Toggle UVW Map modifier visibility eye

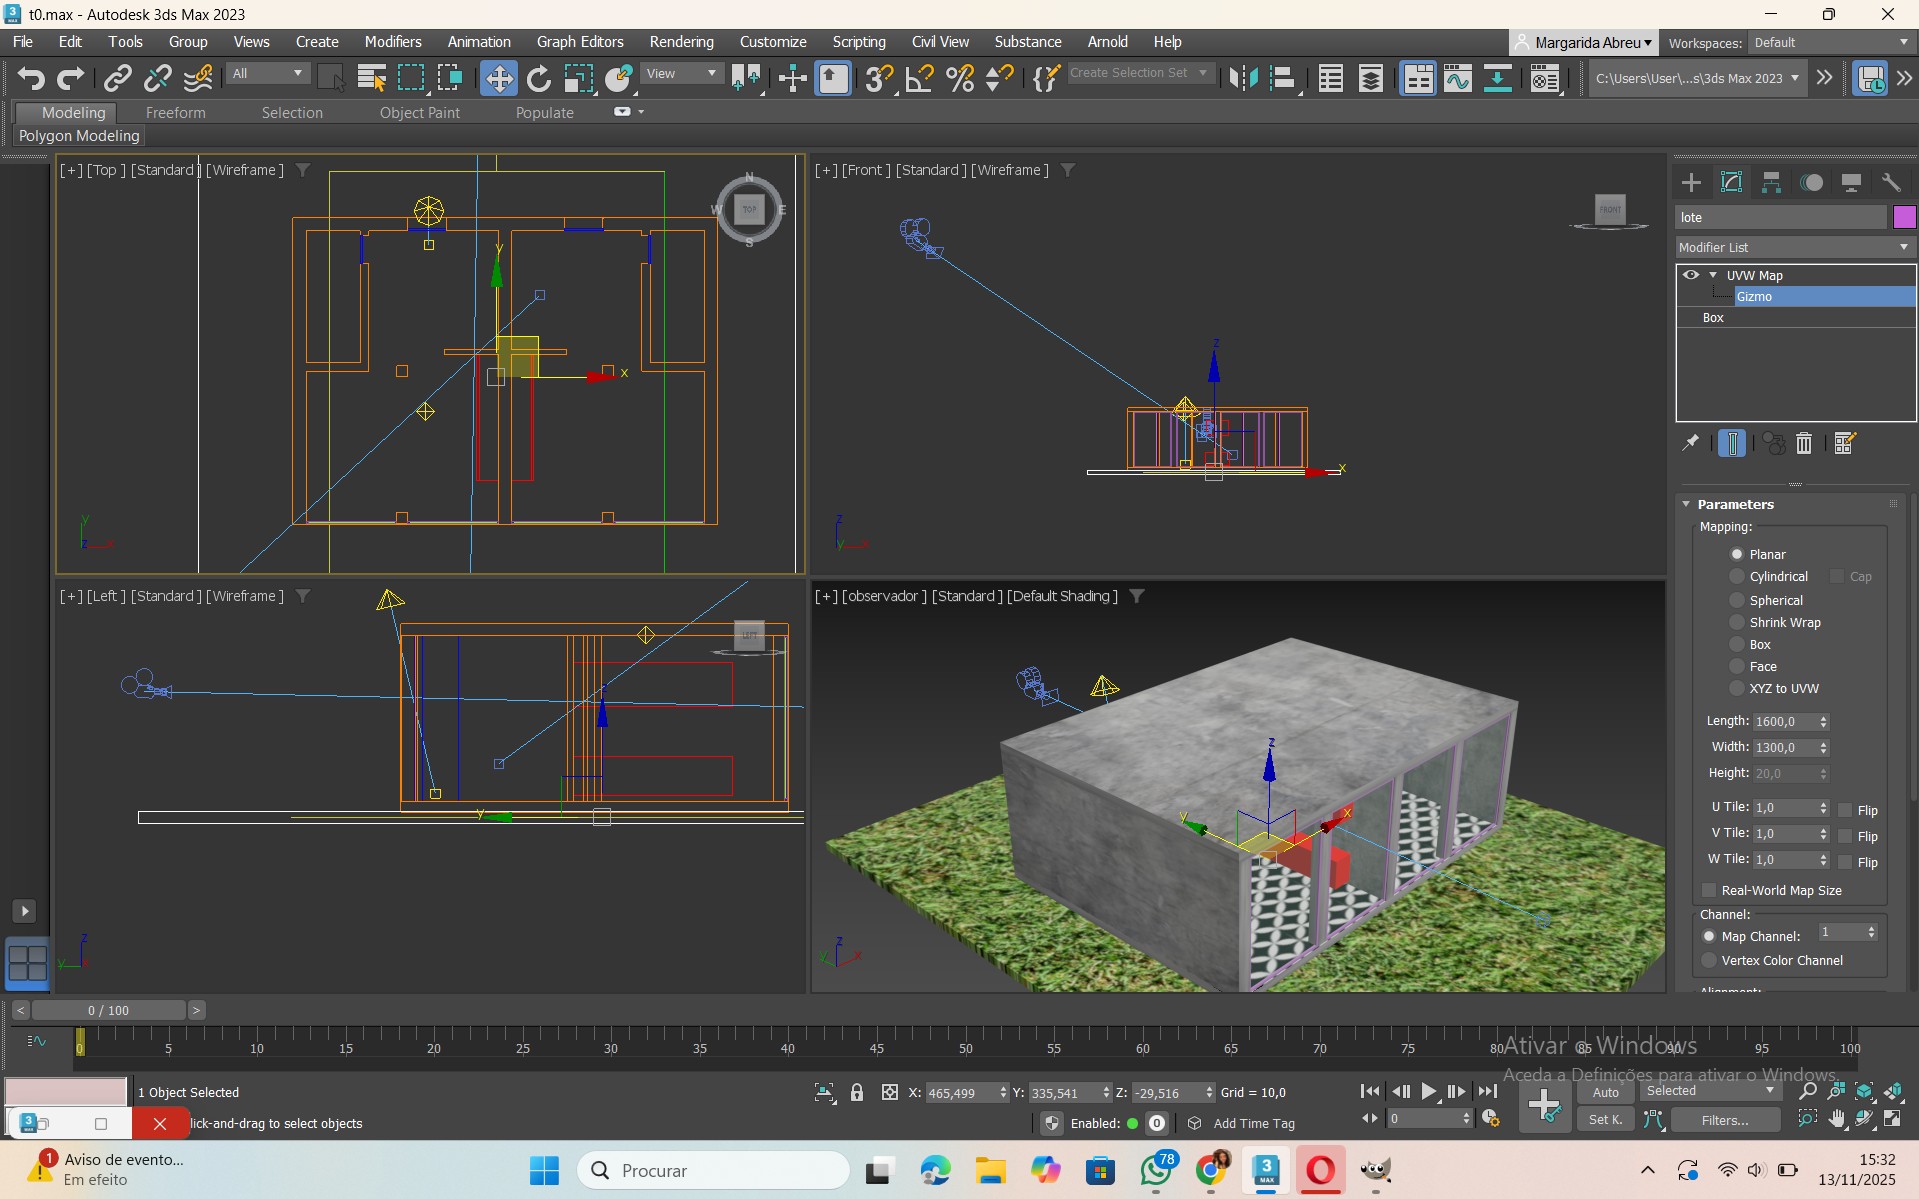(x=1690, y=275)
